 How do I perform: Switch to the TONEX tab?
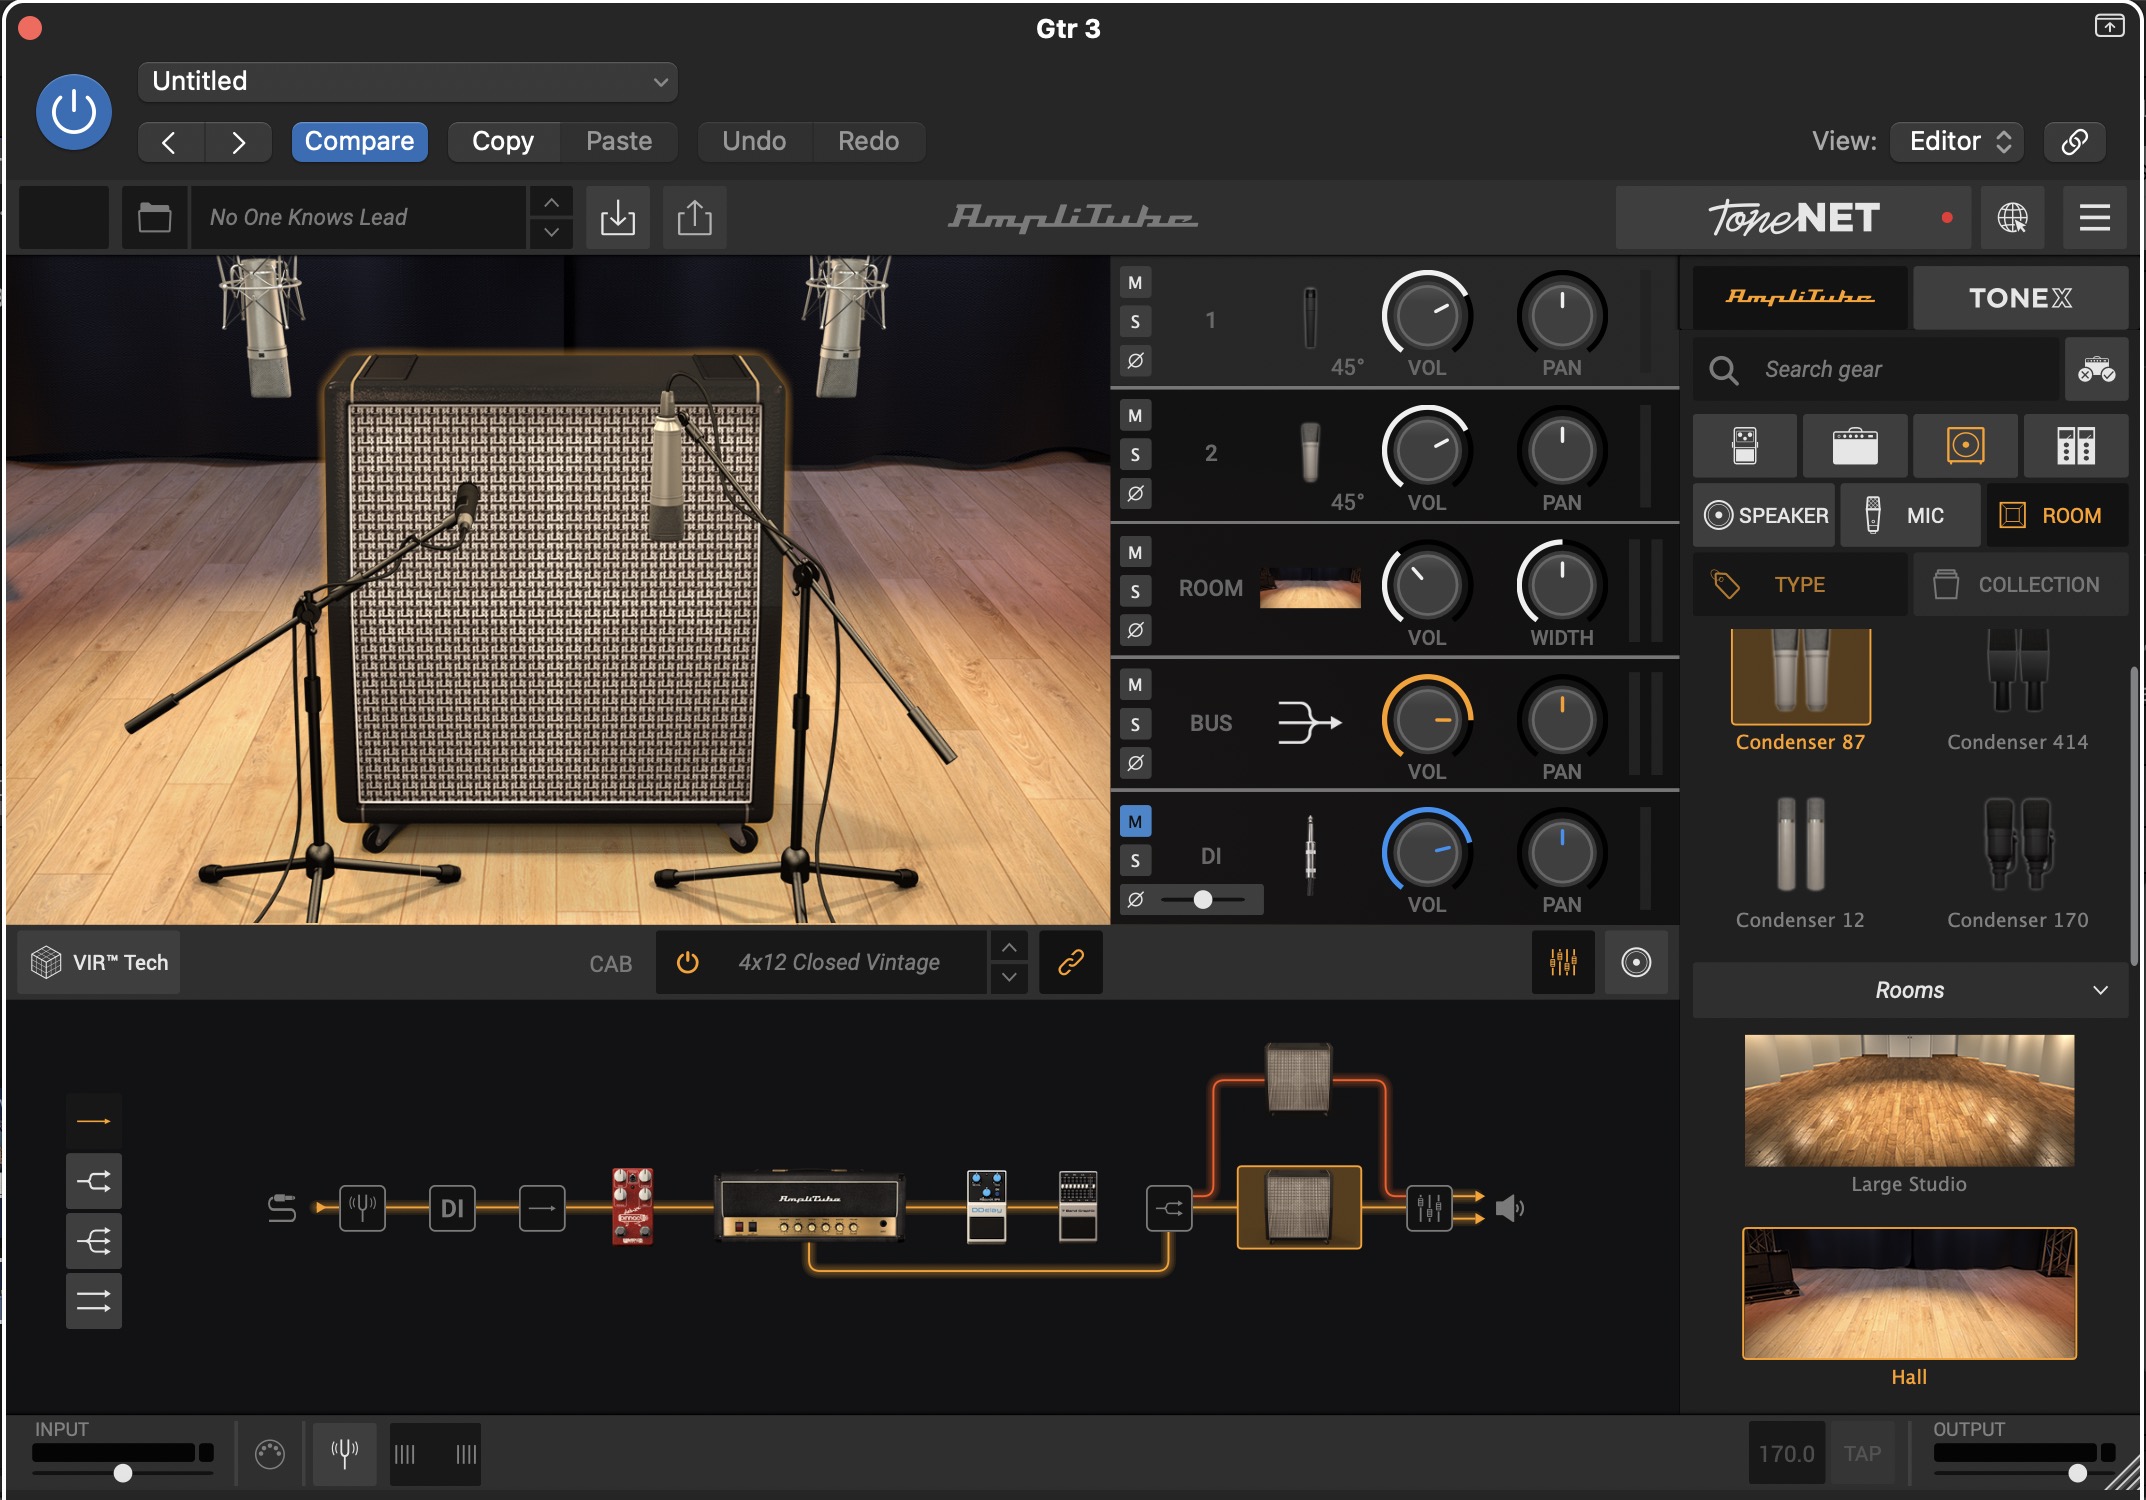[2019, 298]
